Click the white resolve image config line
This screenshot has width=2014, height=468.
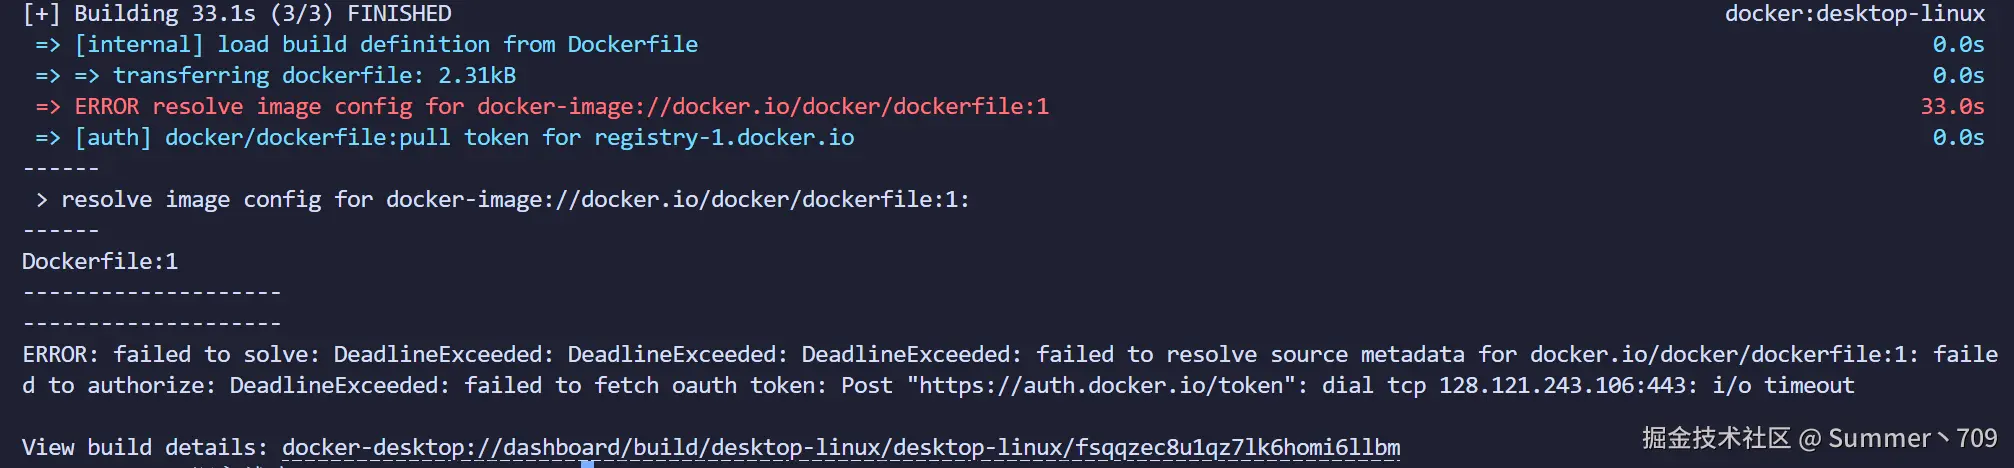click(x=515, y=199)
